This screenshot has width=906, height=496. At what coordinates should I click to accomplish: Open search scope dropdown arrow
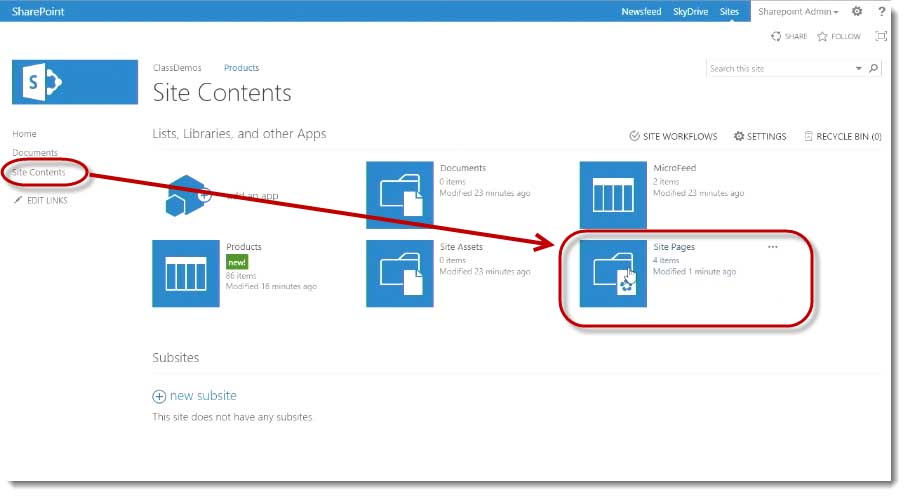tap(859, 68)
